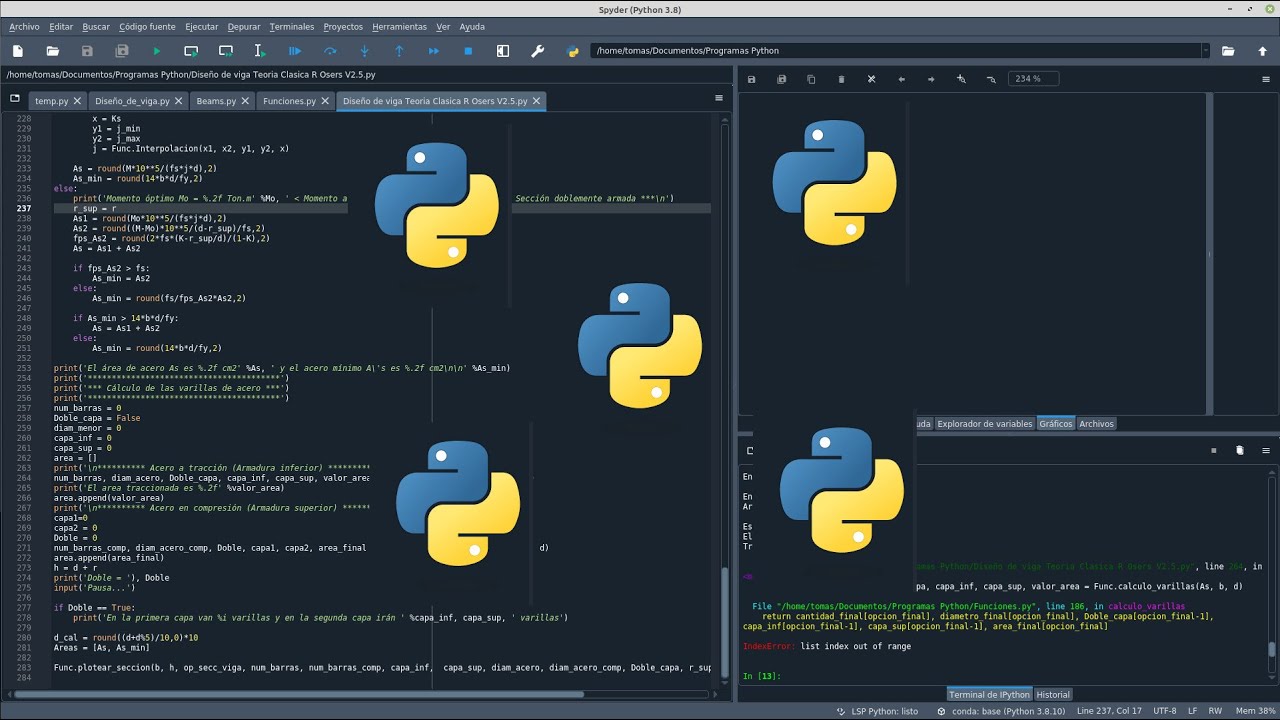1280x720 pixels.
Task: Create a new file from the toolbar
Action: coord(18,51)
